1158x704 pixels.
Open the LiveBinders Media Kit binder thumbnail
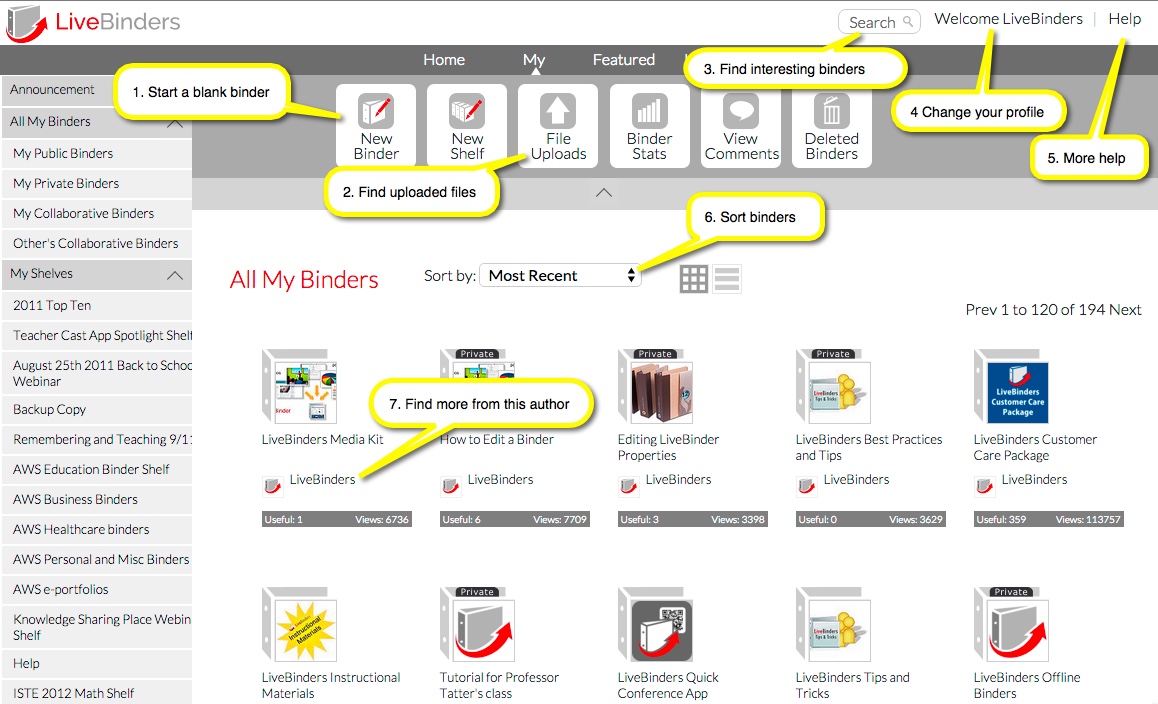301,387
